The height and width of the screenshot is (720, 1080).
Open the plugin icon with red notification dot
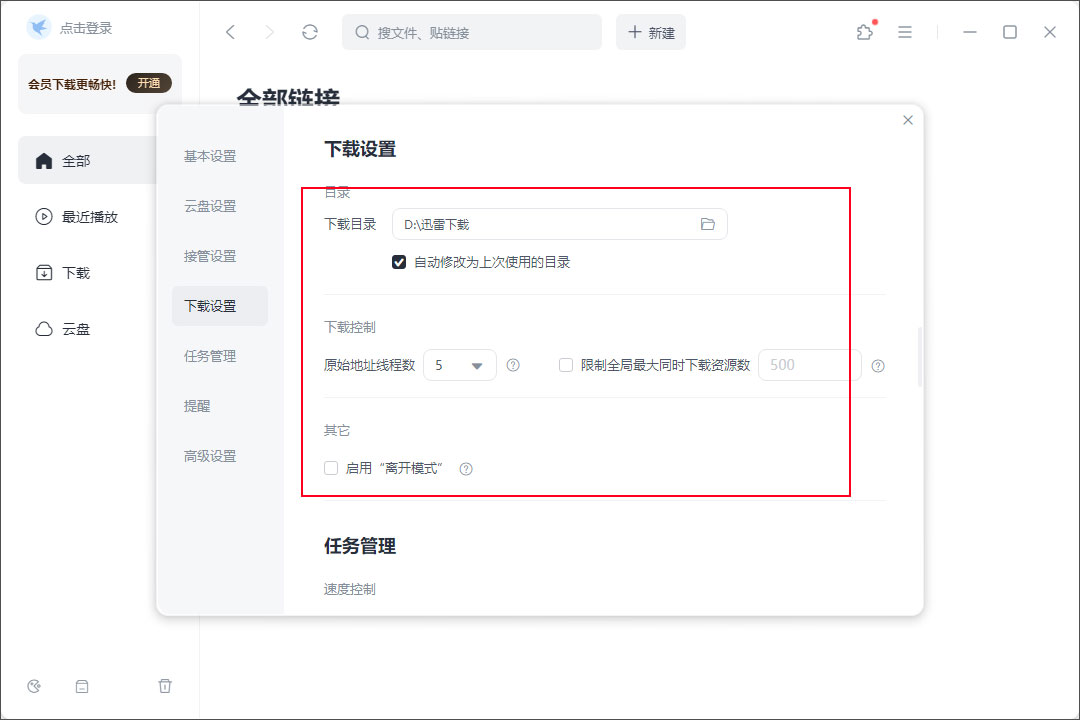tap(864, 32)
